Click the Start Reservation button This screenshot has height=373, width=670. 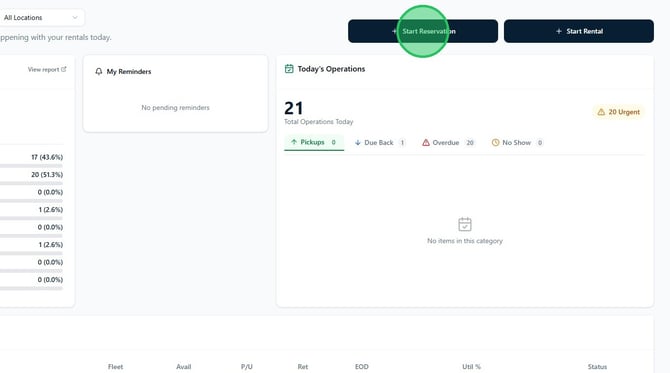pos(423,31)
